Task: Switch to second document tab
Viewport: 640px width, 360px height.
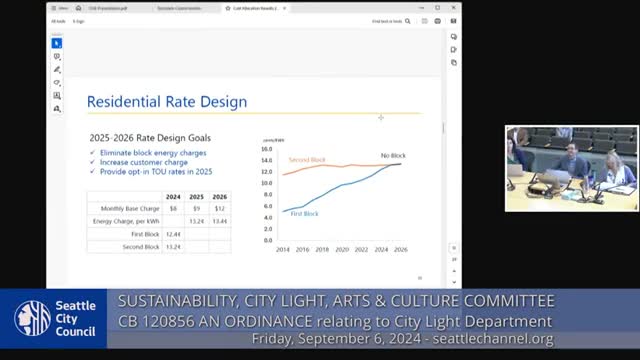Action: (x=179, y=8)
